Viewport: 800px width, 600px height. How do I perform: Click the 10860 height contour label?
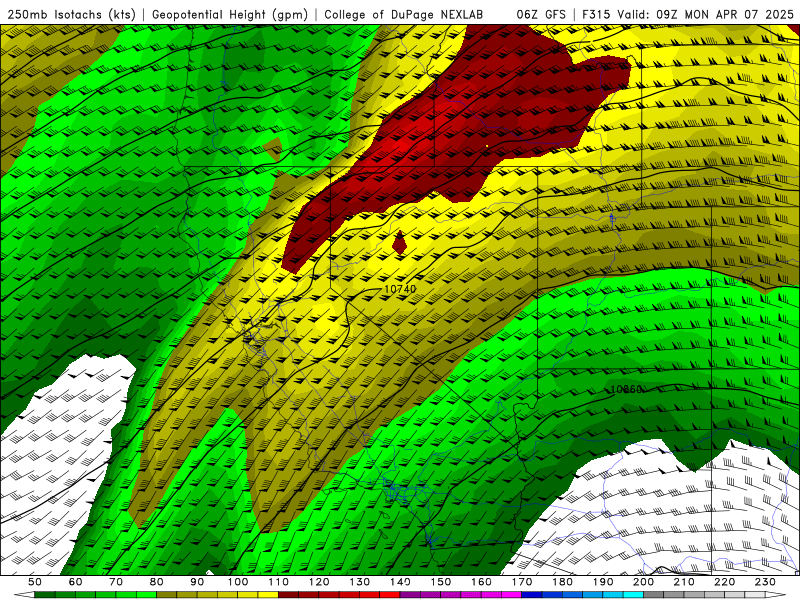click(x=626, y=389)
